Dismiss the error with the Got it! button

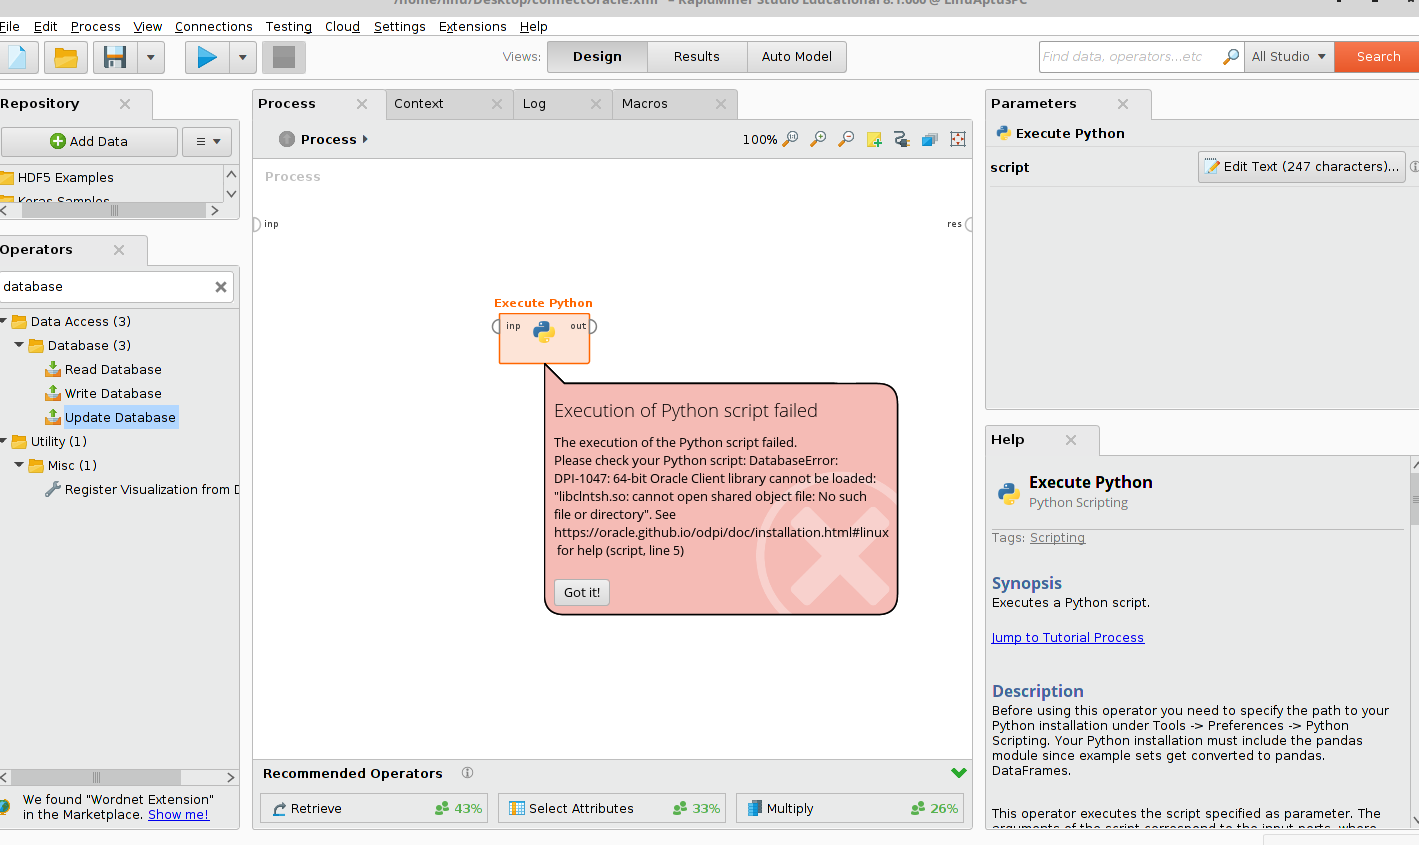[x=582, y=592]
